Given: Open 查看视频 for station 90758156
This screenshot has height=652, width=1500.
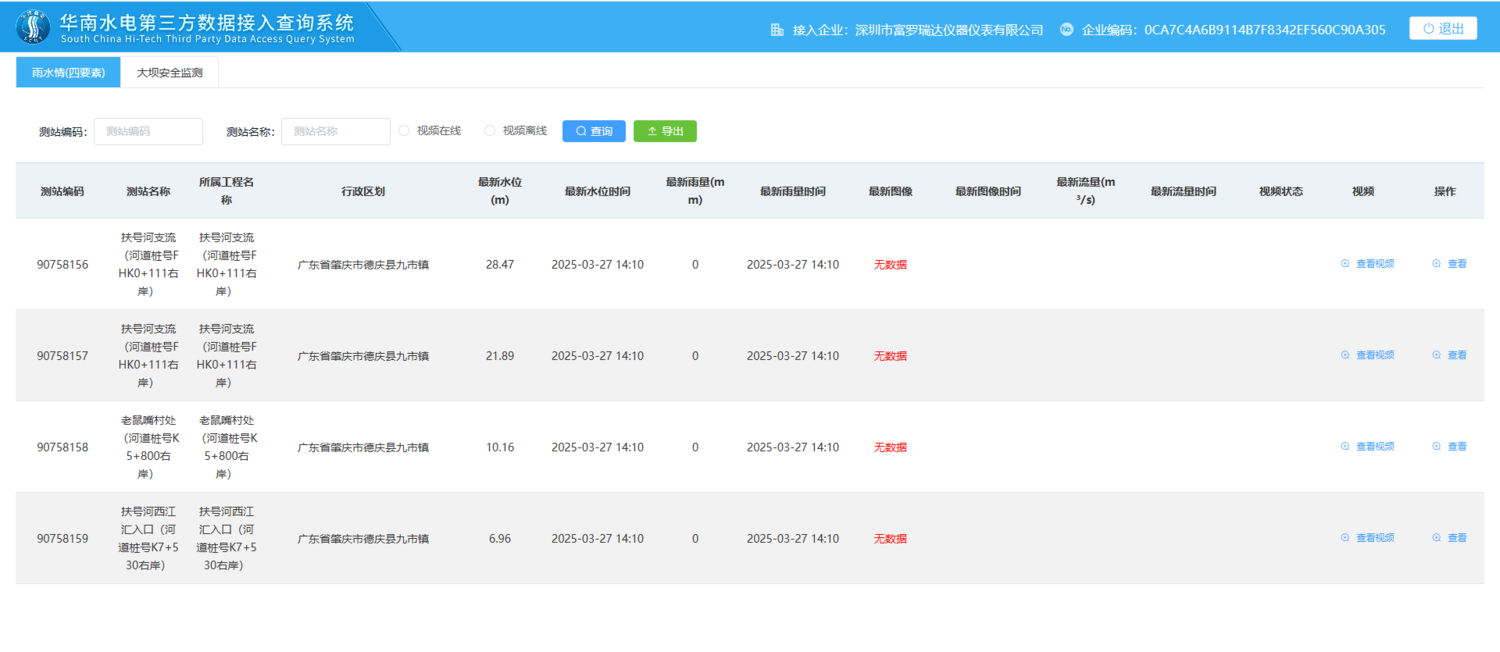Looking at the screenshot, I should 1367,264.
